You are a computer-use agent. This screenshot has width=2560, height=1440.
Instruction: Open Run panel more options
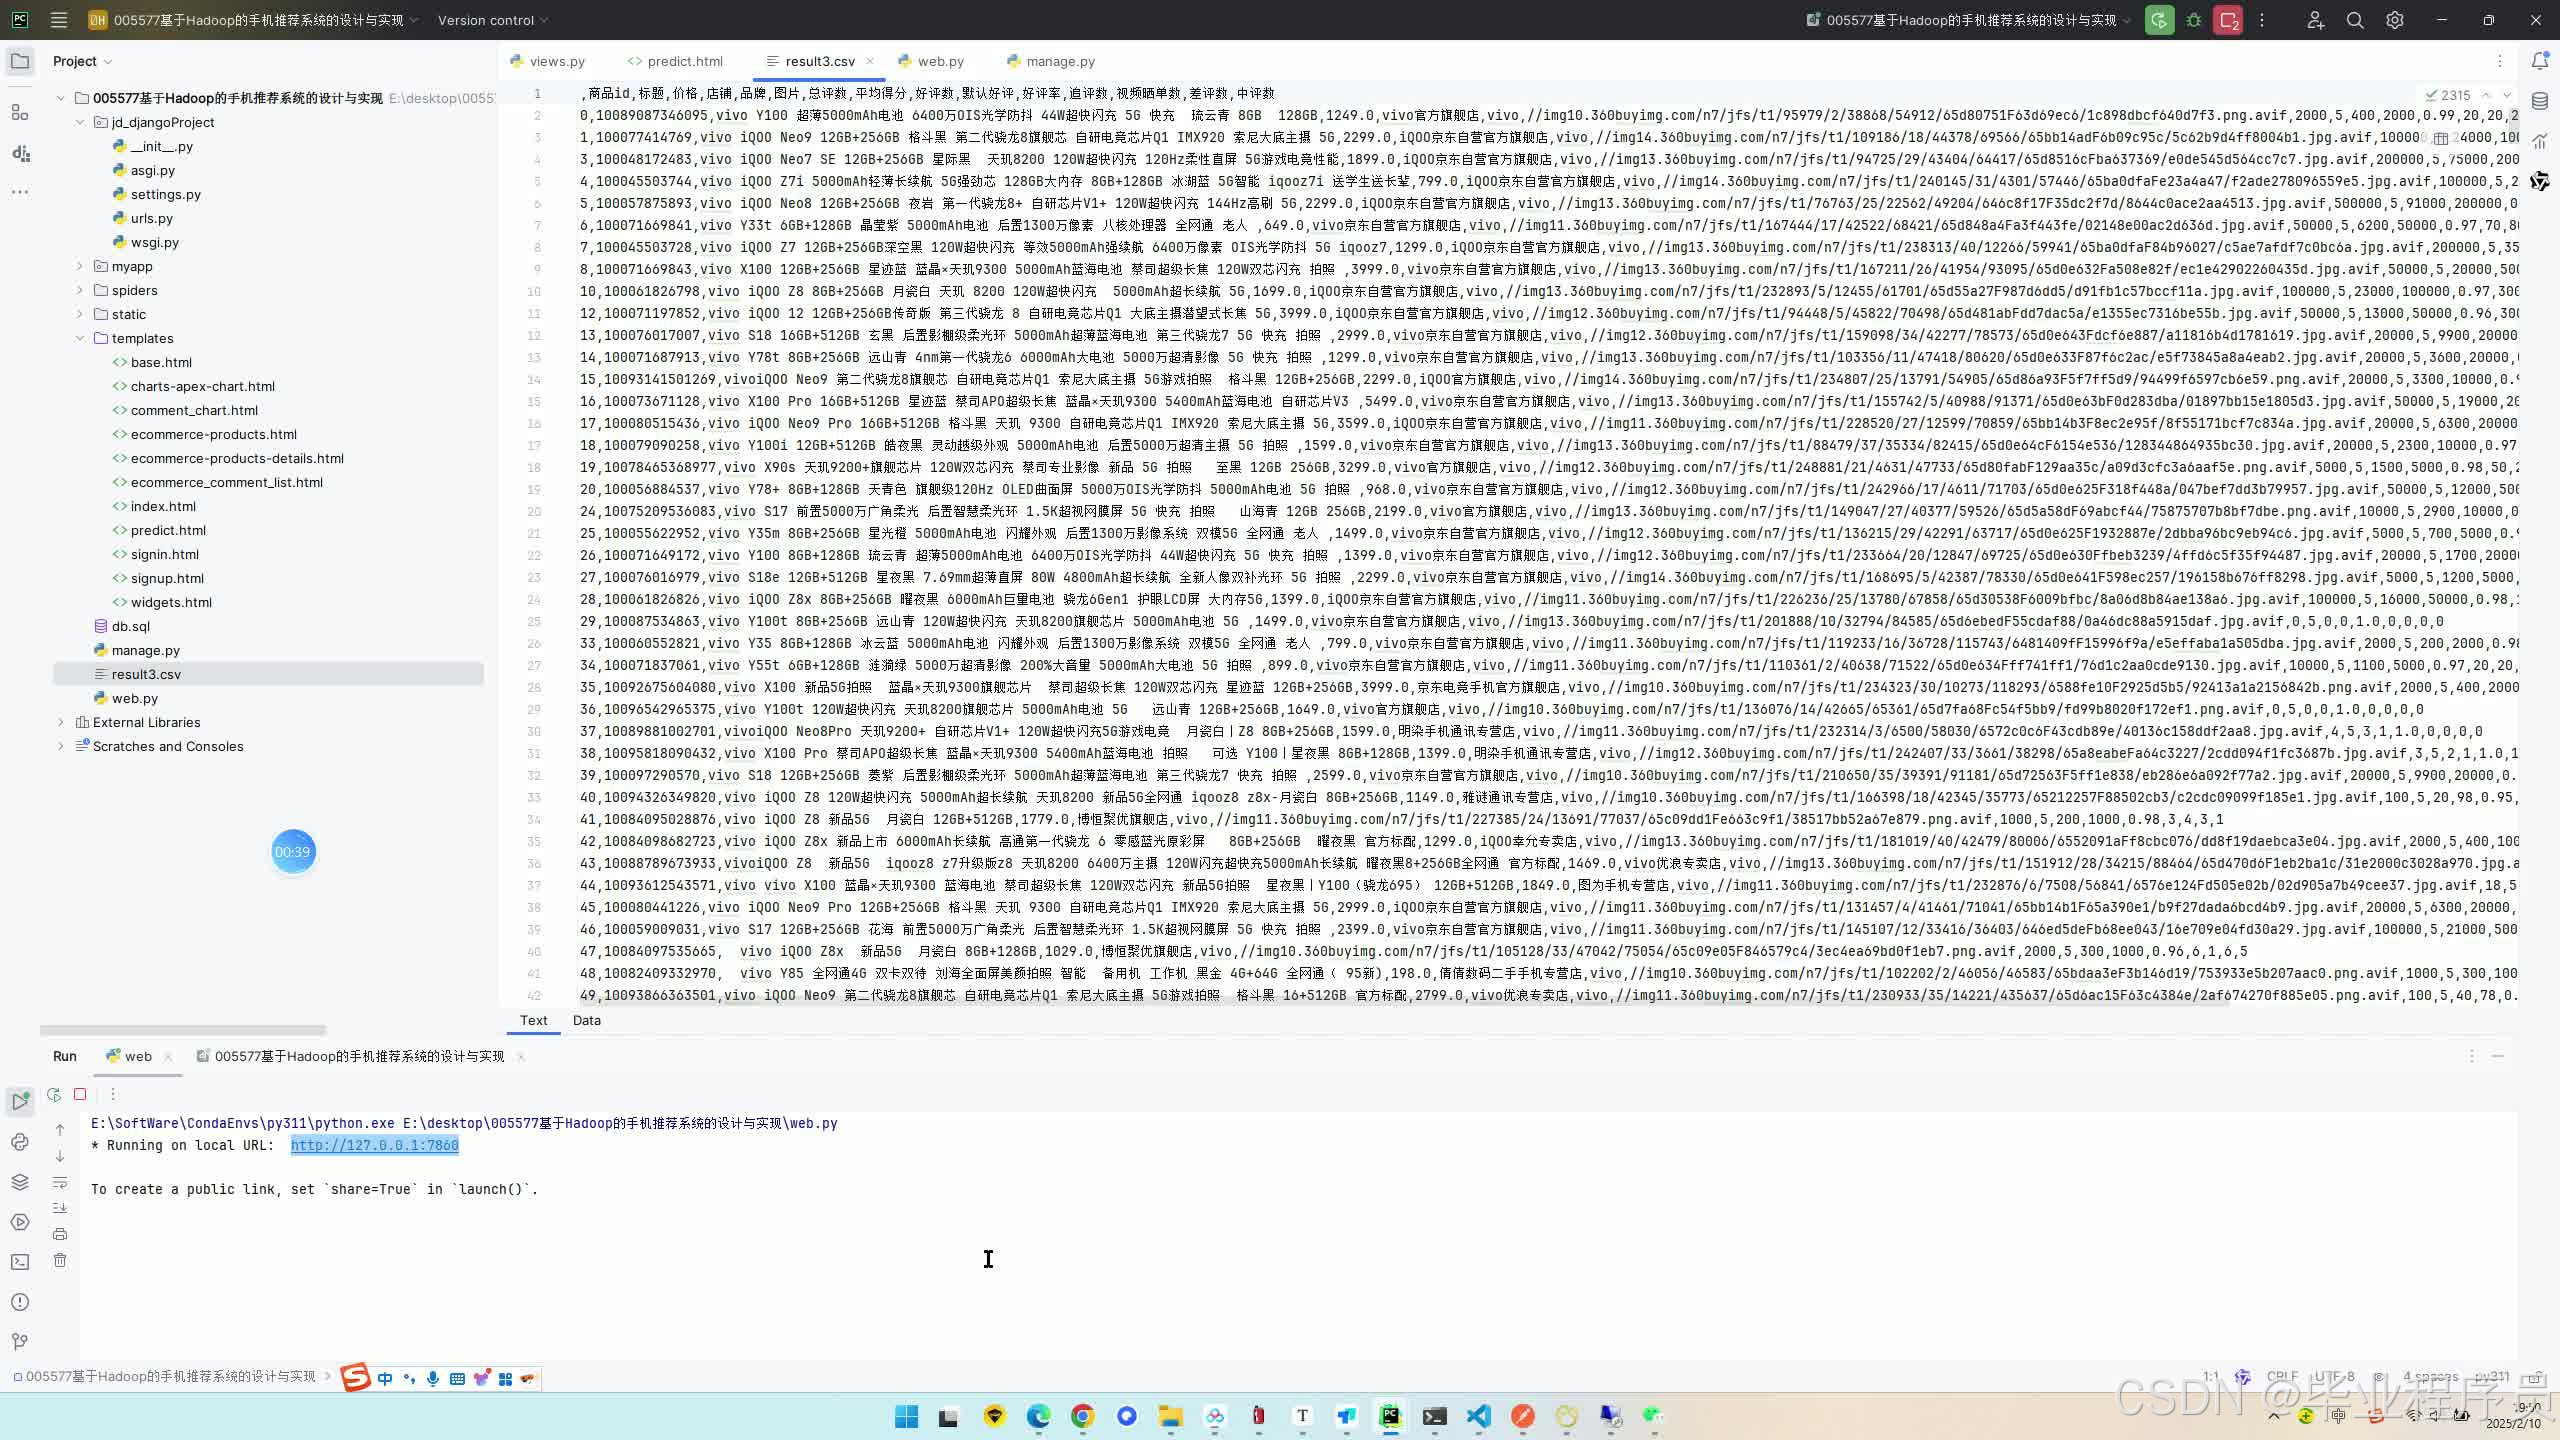click(x=113, y=1094)
